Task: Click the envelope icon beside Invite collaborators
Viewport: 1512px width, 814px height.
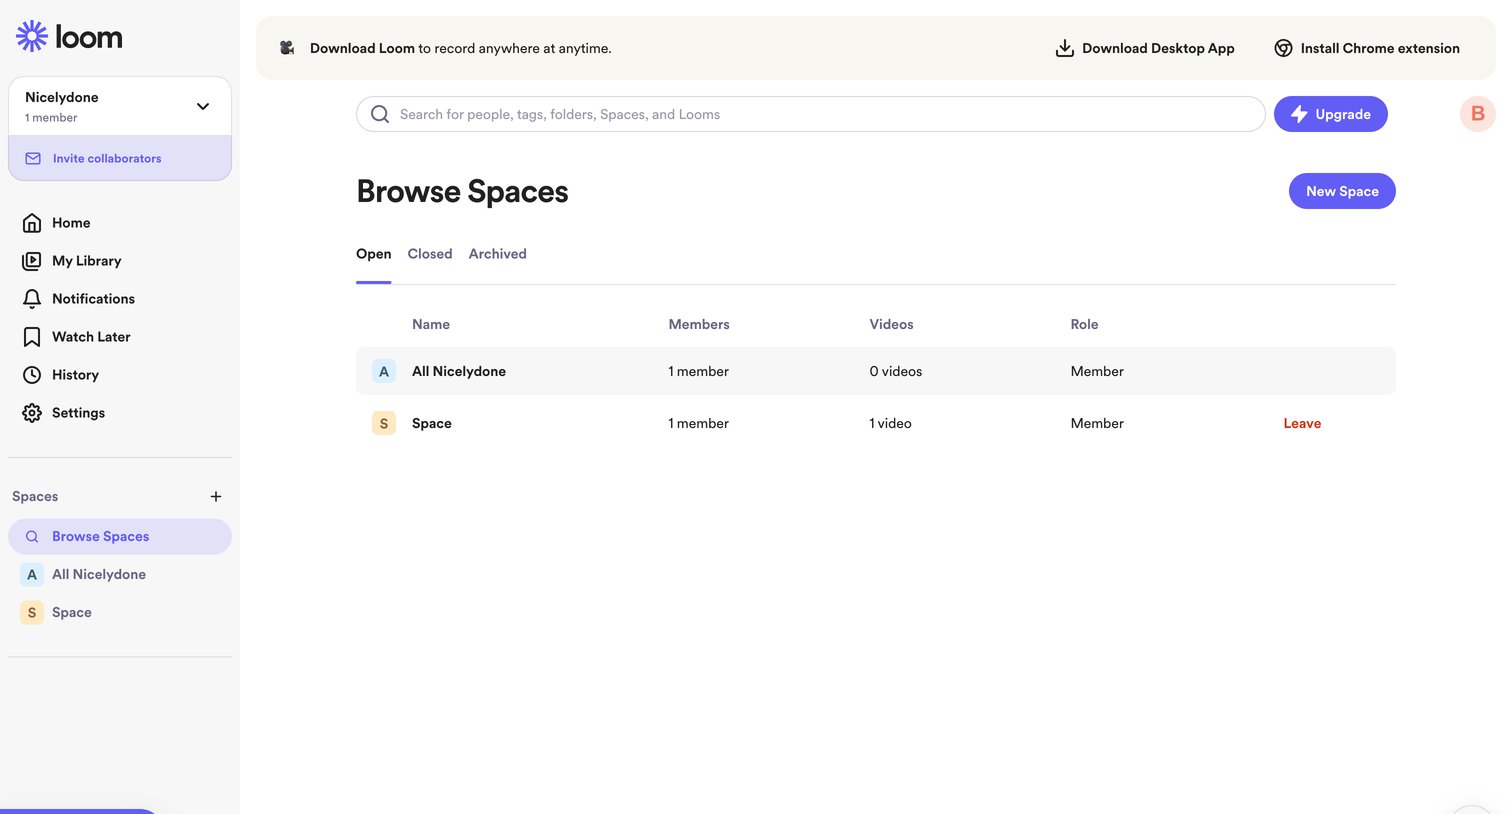Action: point(33,159)
